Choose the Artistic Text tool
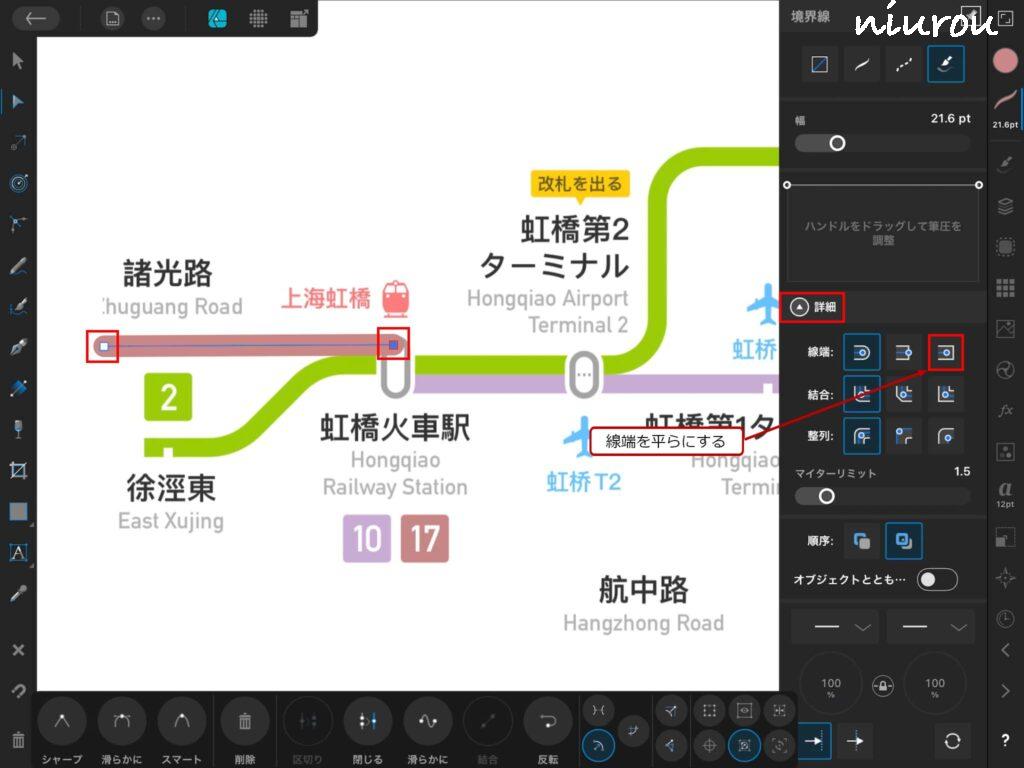The height and width of the screenshot is (768, 1024). point(17,552)
